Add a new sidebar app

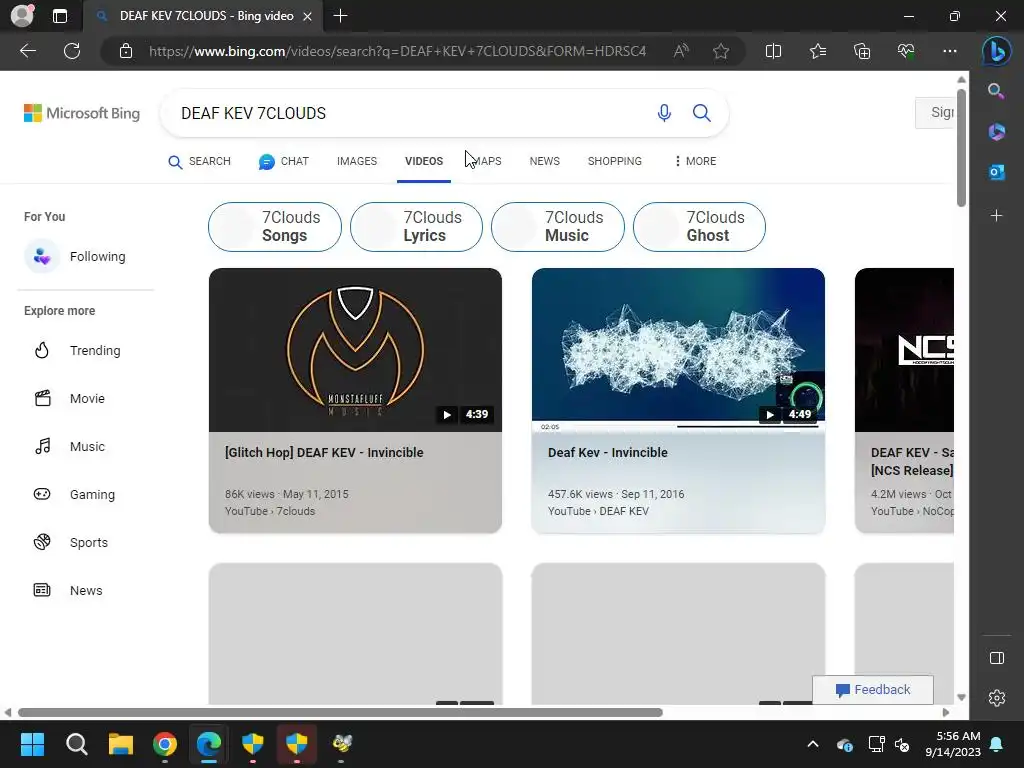tap(996, 216)
